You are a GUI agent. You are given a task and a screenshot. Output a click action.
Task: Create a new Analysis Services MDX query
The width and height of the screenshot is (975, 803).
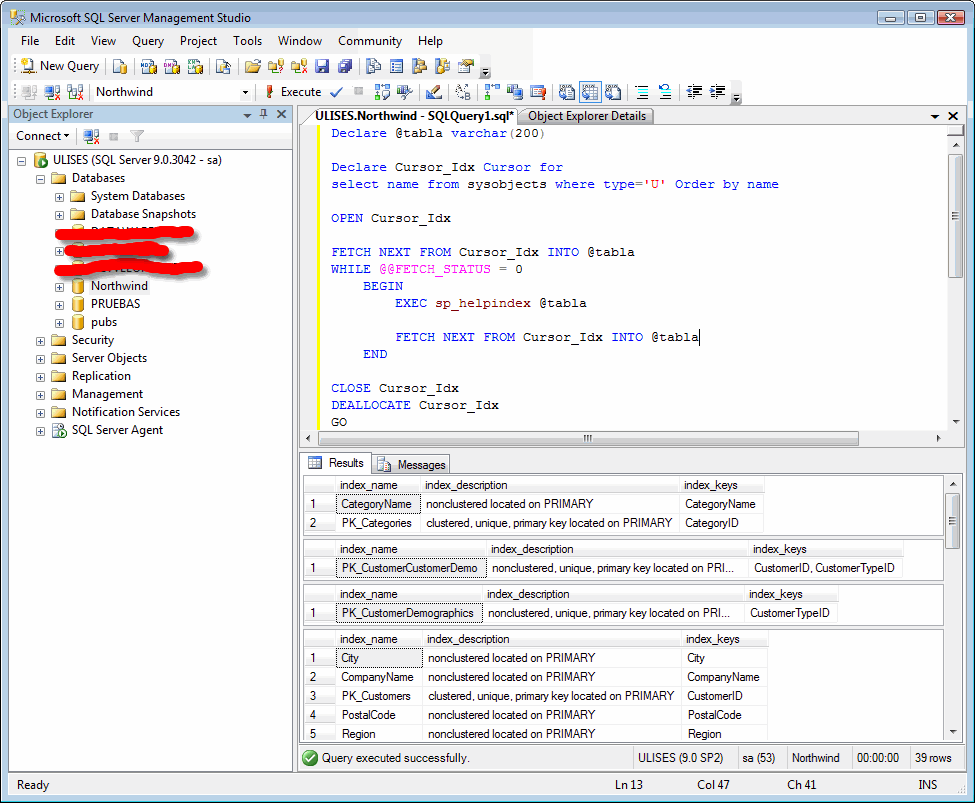(x=149, y=67)
